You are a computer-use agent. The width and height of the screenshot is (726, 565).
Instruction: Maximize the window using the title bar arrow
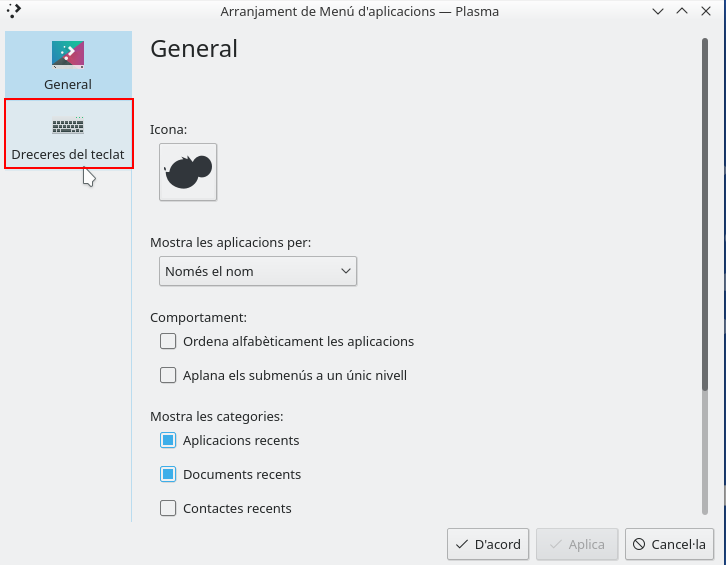coord(682,11)
